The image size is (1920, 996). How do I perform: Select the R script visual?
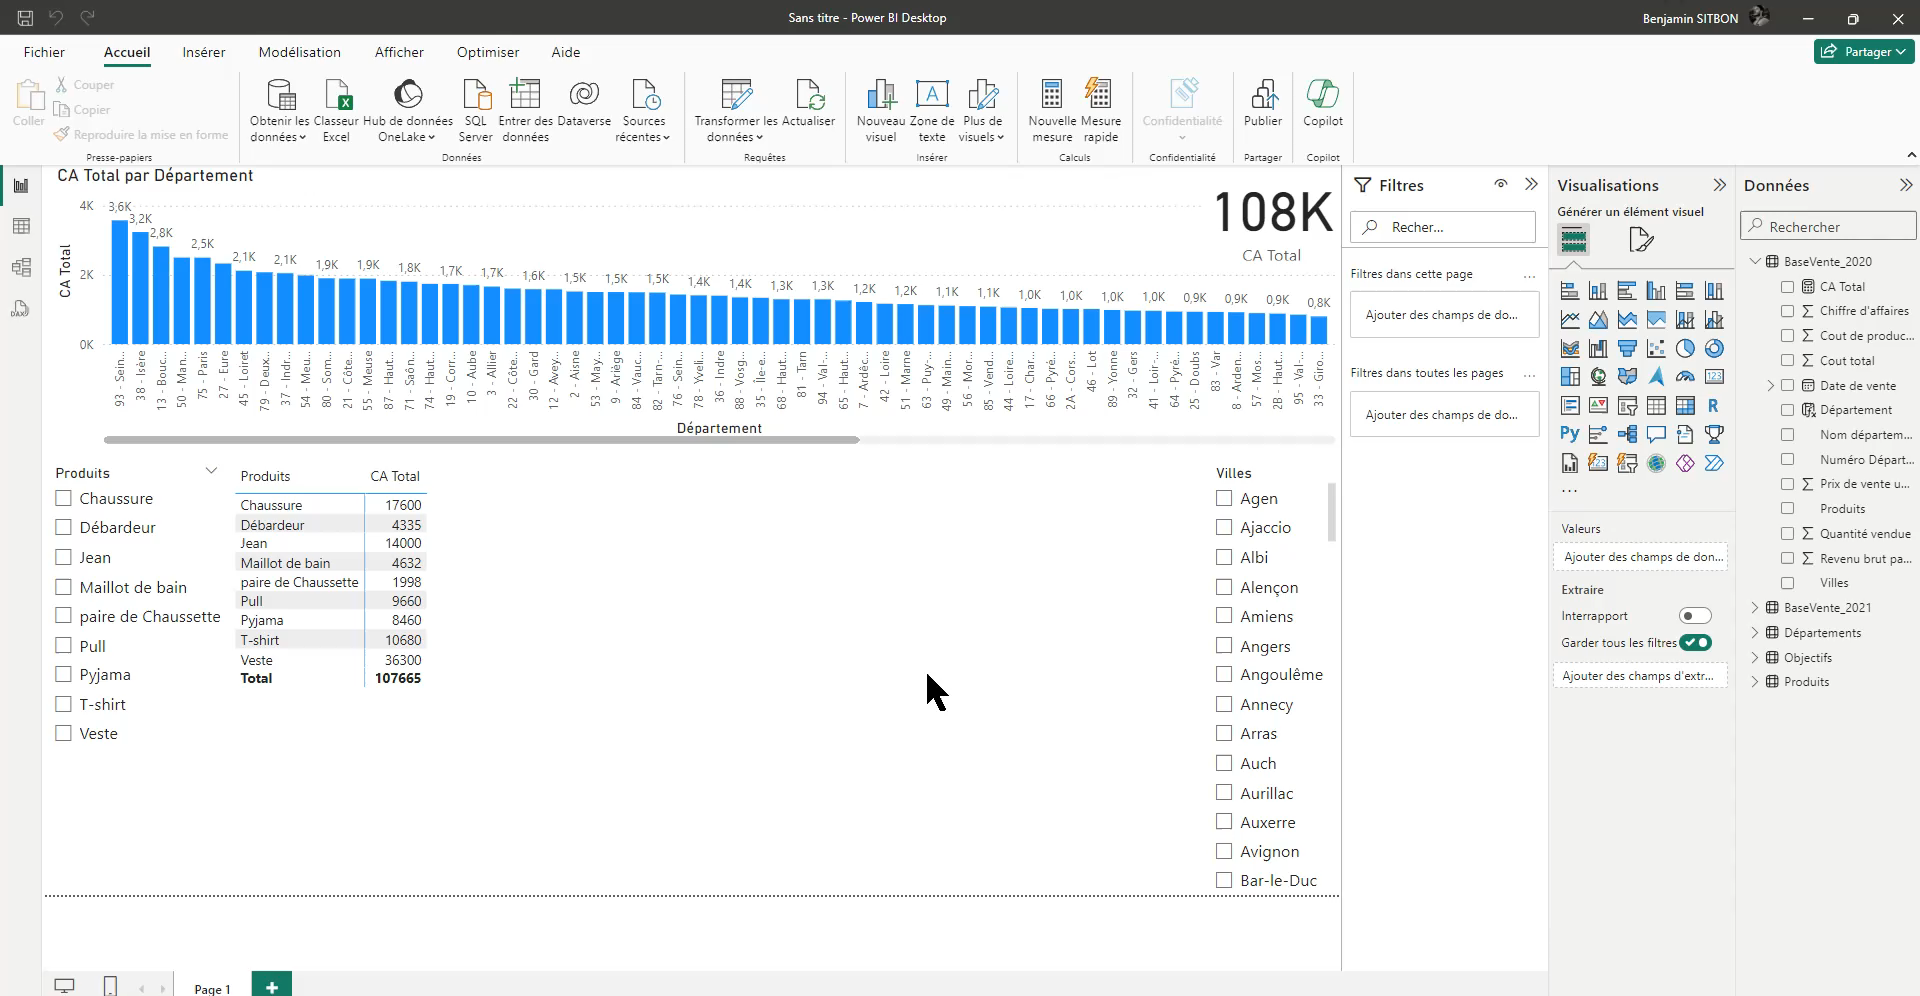(x=1714, y=406)
